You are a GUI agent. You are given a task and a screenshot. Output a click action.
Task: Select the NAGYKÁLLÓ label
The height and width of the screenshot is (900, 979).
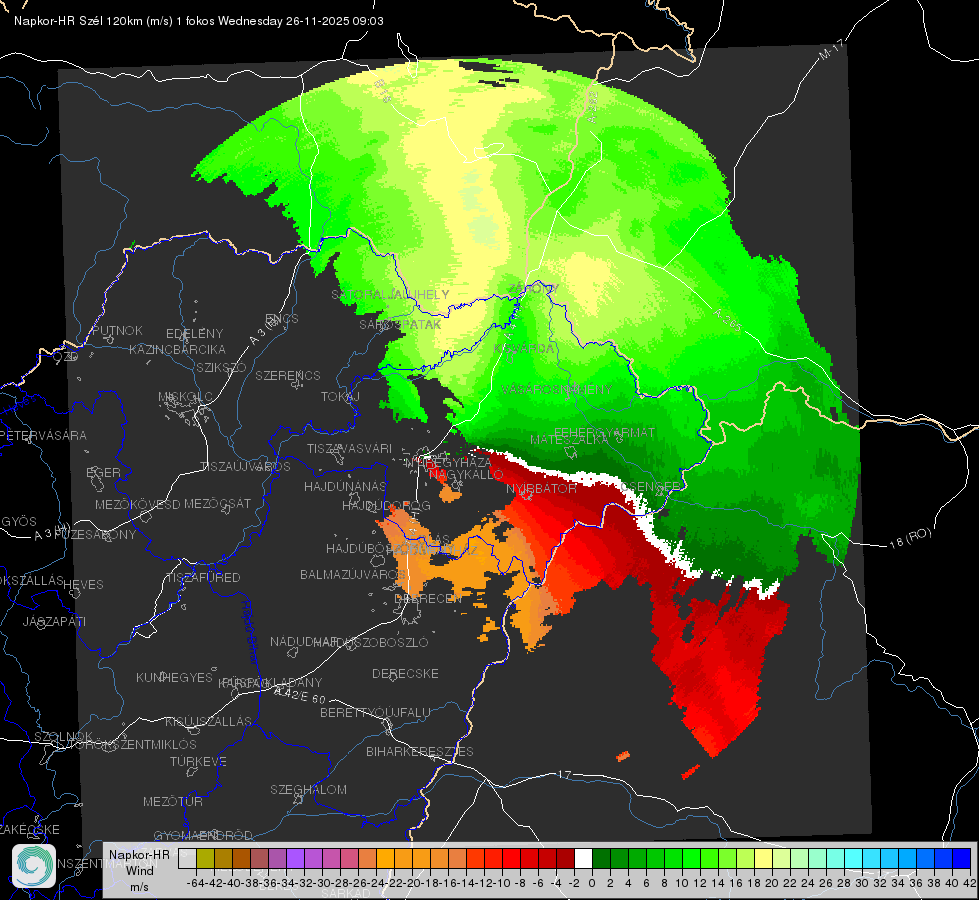tap(466, 475)
